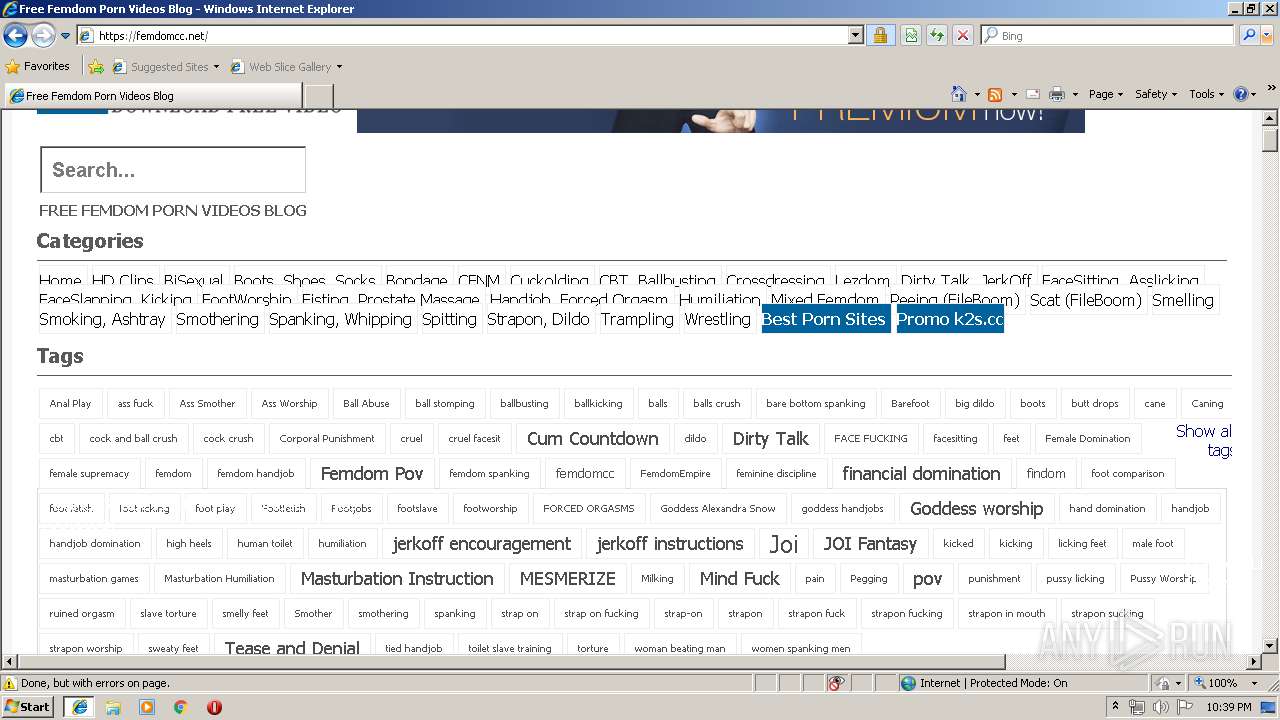Open the Safety menu
This screenshot has width=1280, height=720.
click(x=1156, y=94)
